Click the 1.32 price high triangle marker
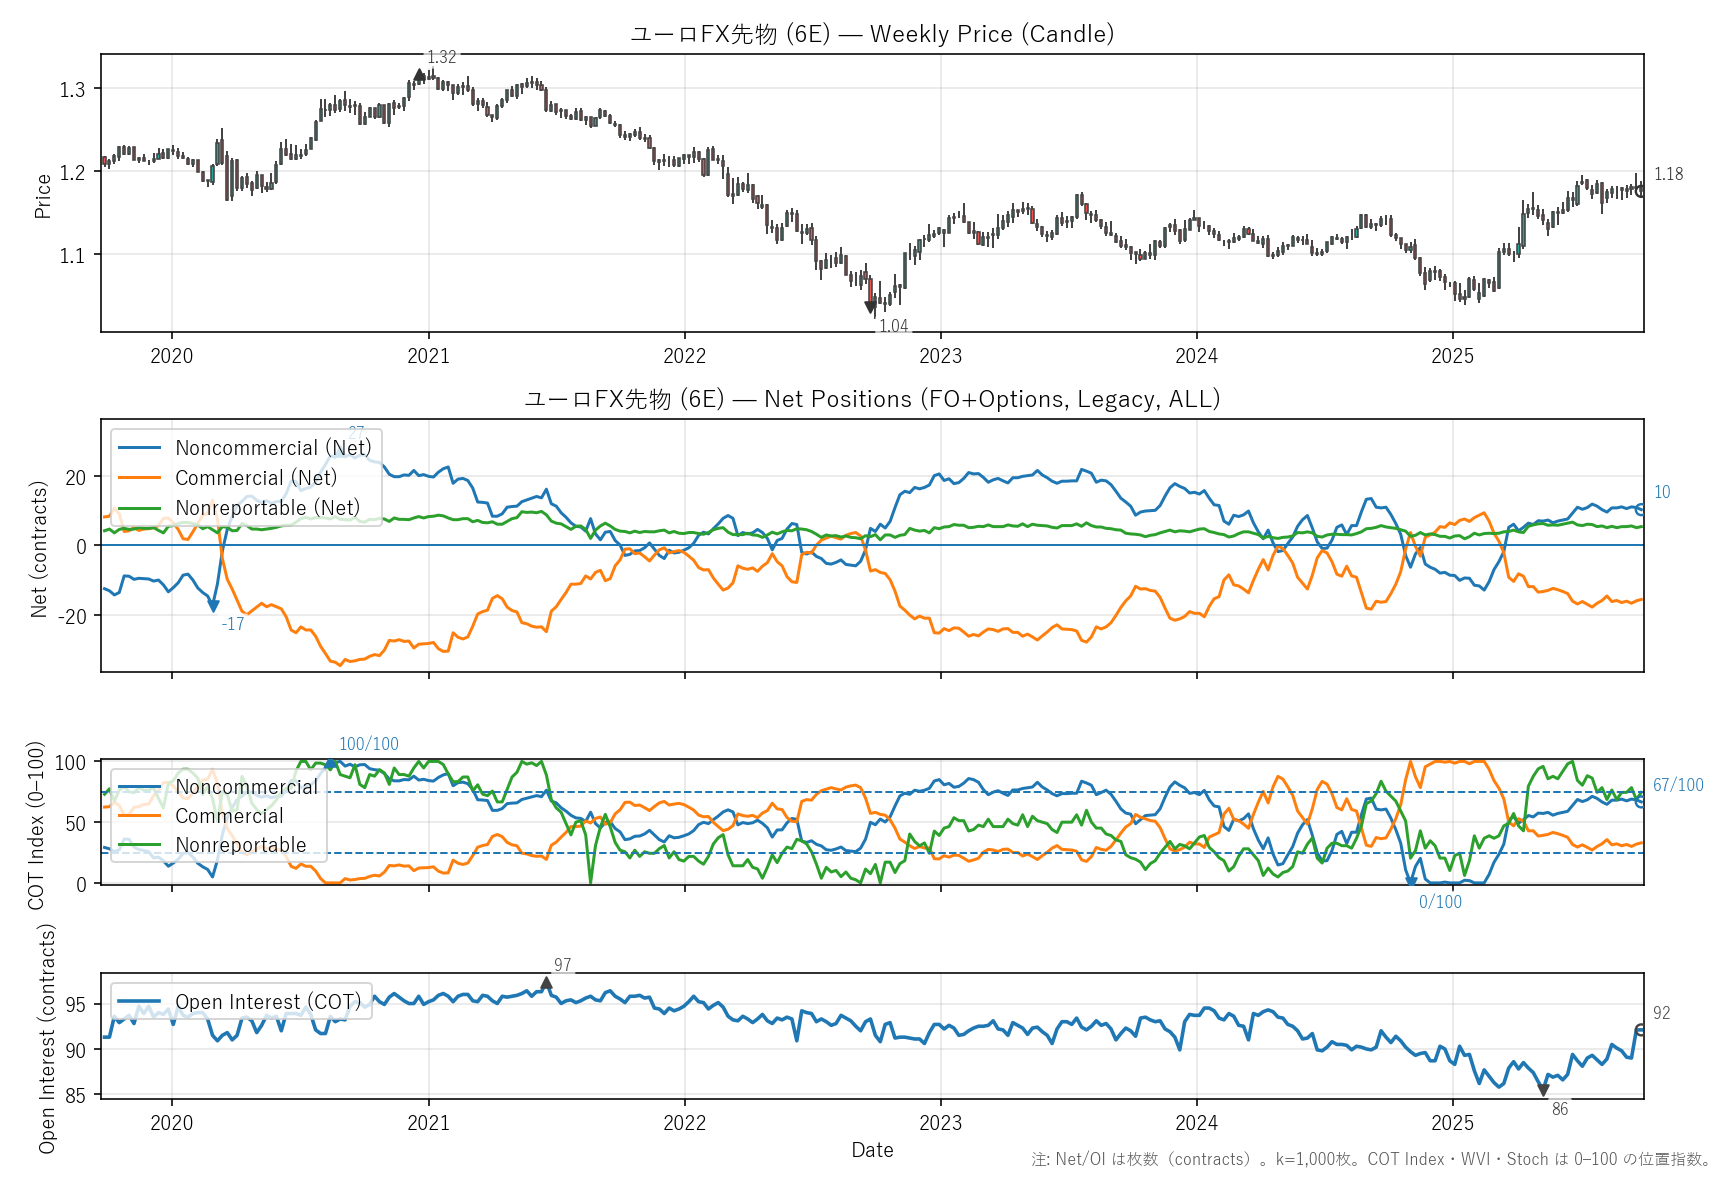 coord(420,75)
